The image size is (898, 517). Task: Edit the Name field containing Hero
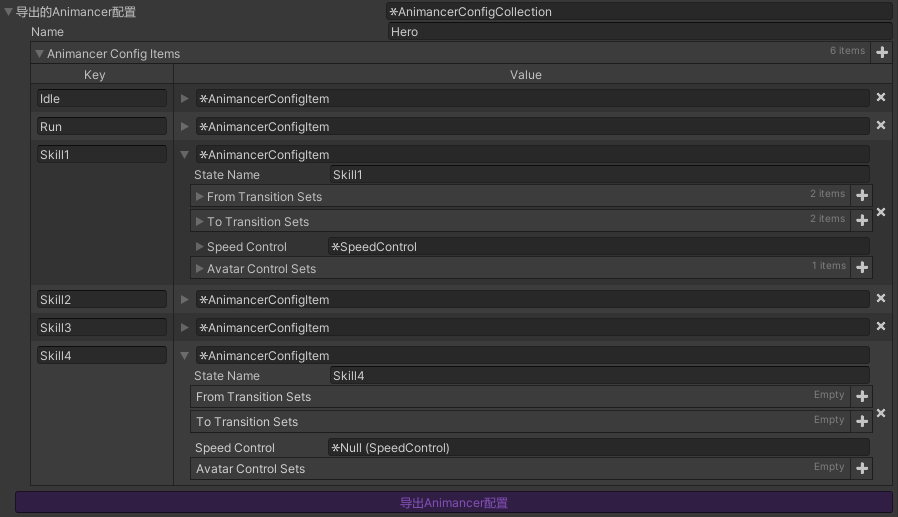pos(640,32)
